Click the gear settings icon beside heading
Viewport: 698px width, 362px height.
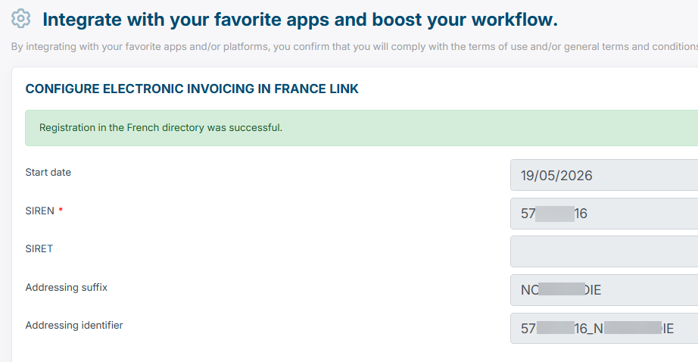click(20, 19)
